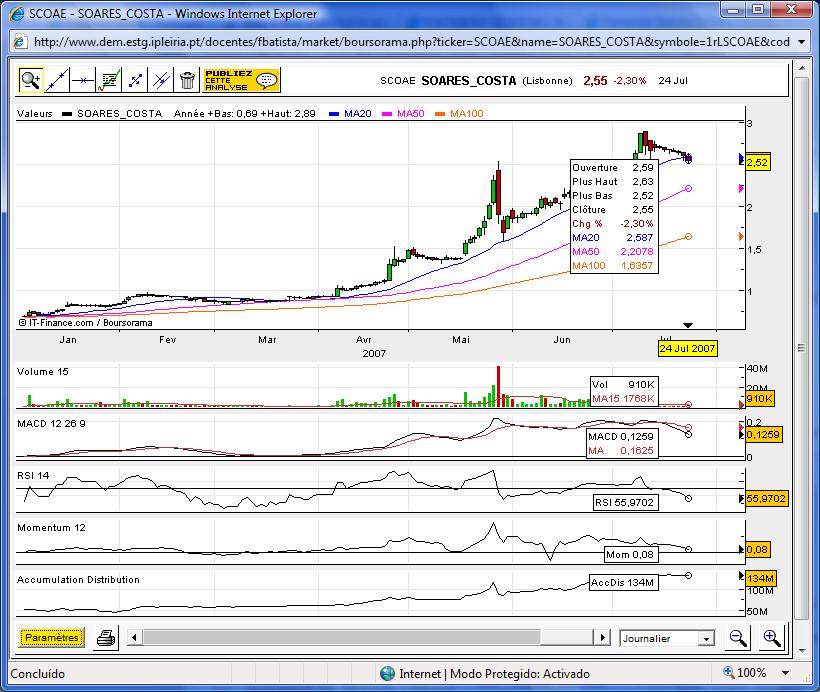Click the yellow 55,9702 RSI label

click(x=766, y=498)
